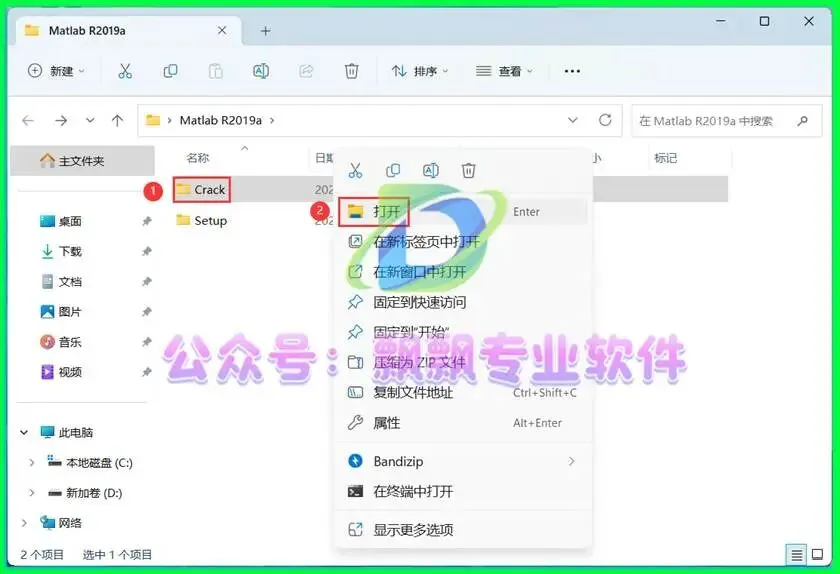
Task: Click the Delete trash icon in the toolbar
Action: [x=351, y=71]
